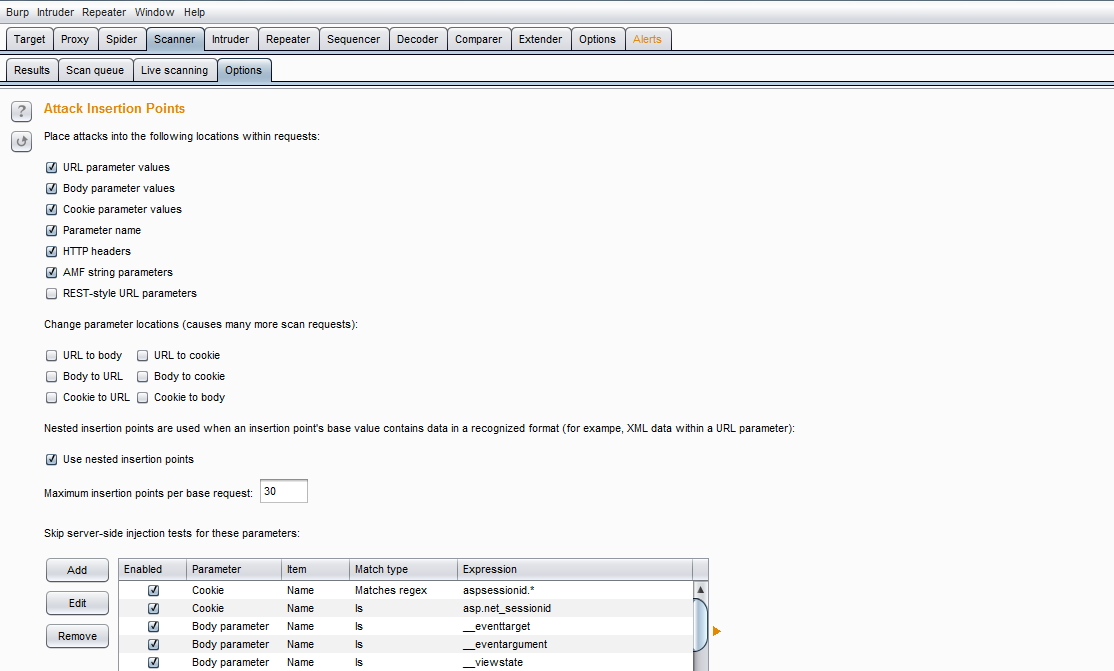Click the maximum insertion points field

pyautogui.click(x=283, y=491)
